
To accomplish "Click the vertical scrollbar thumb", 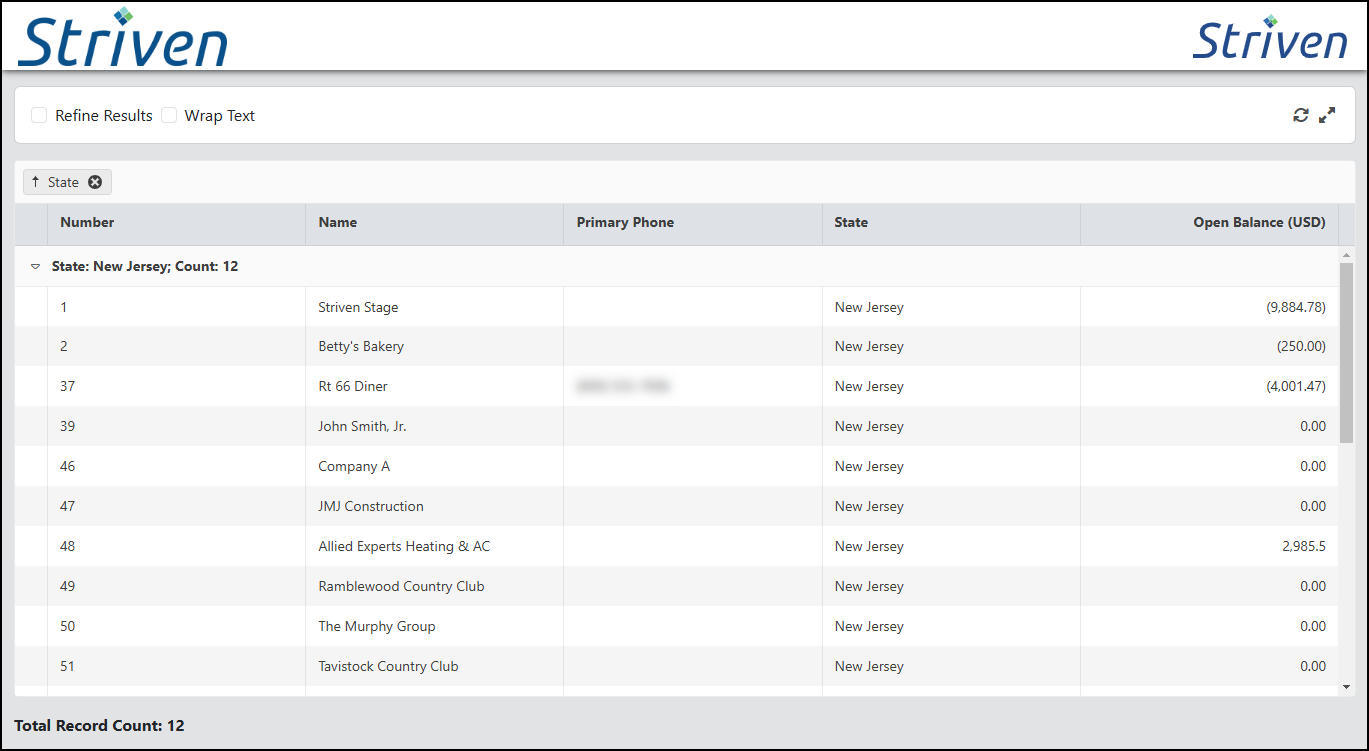I will [x=1346, y=353].
